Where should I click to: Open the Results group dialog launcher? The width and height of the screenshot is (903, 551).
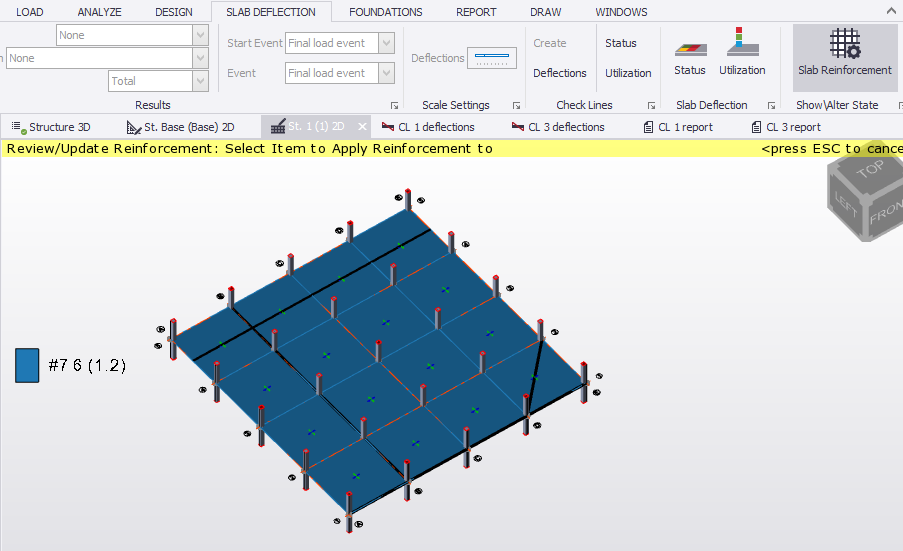(x=394, y=105)
